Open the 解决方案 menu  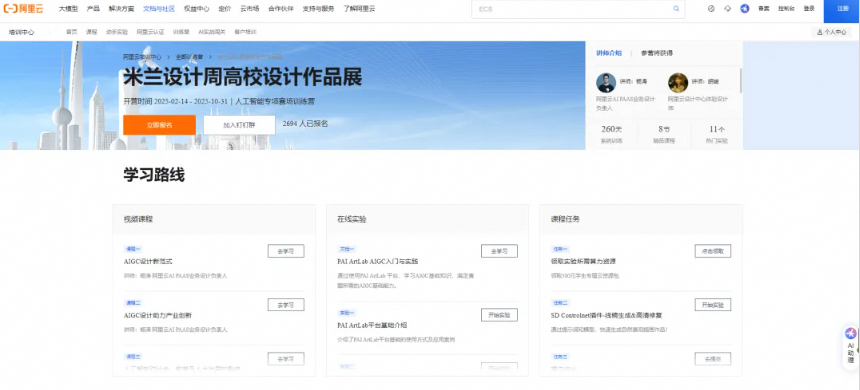pyautogui.click(x=121, y=9)
